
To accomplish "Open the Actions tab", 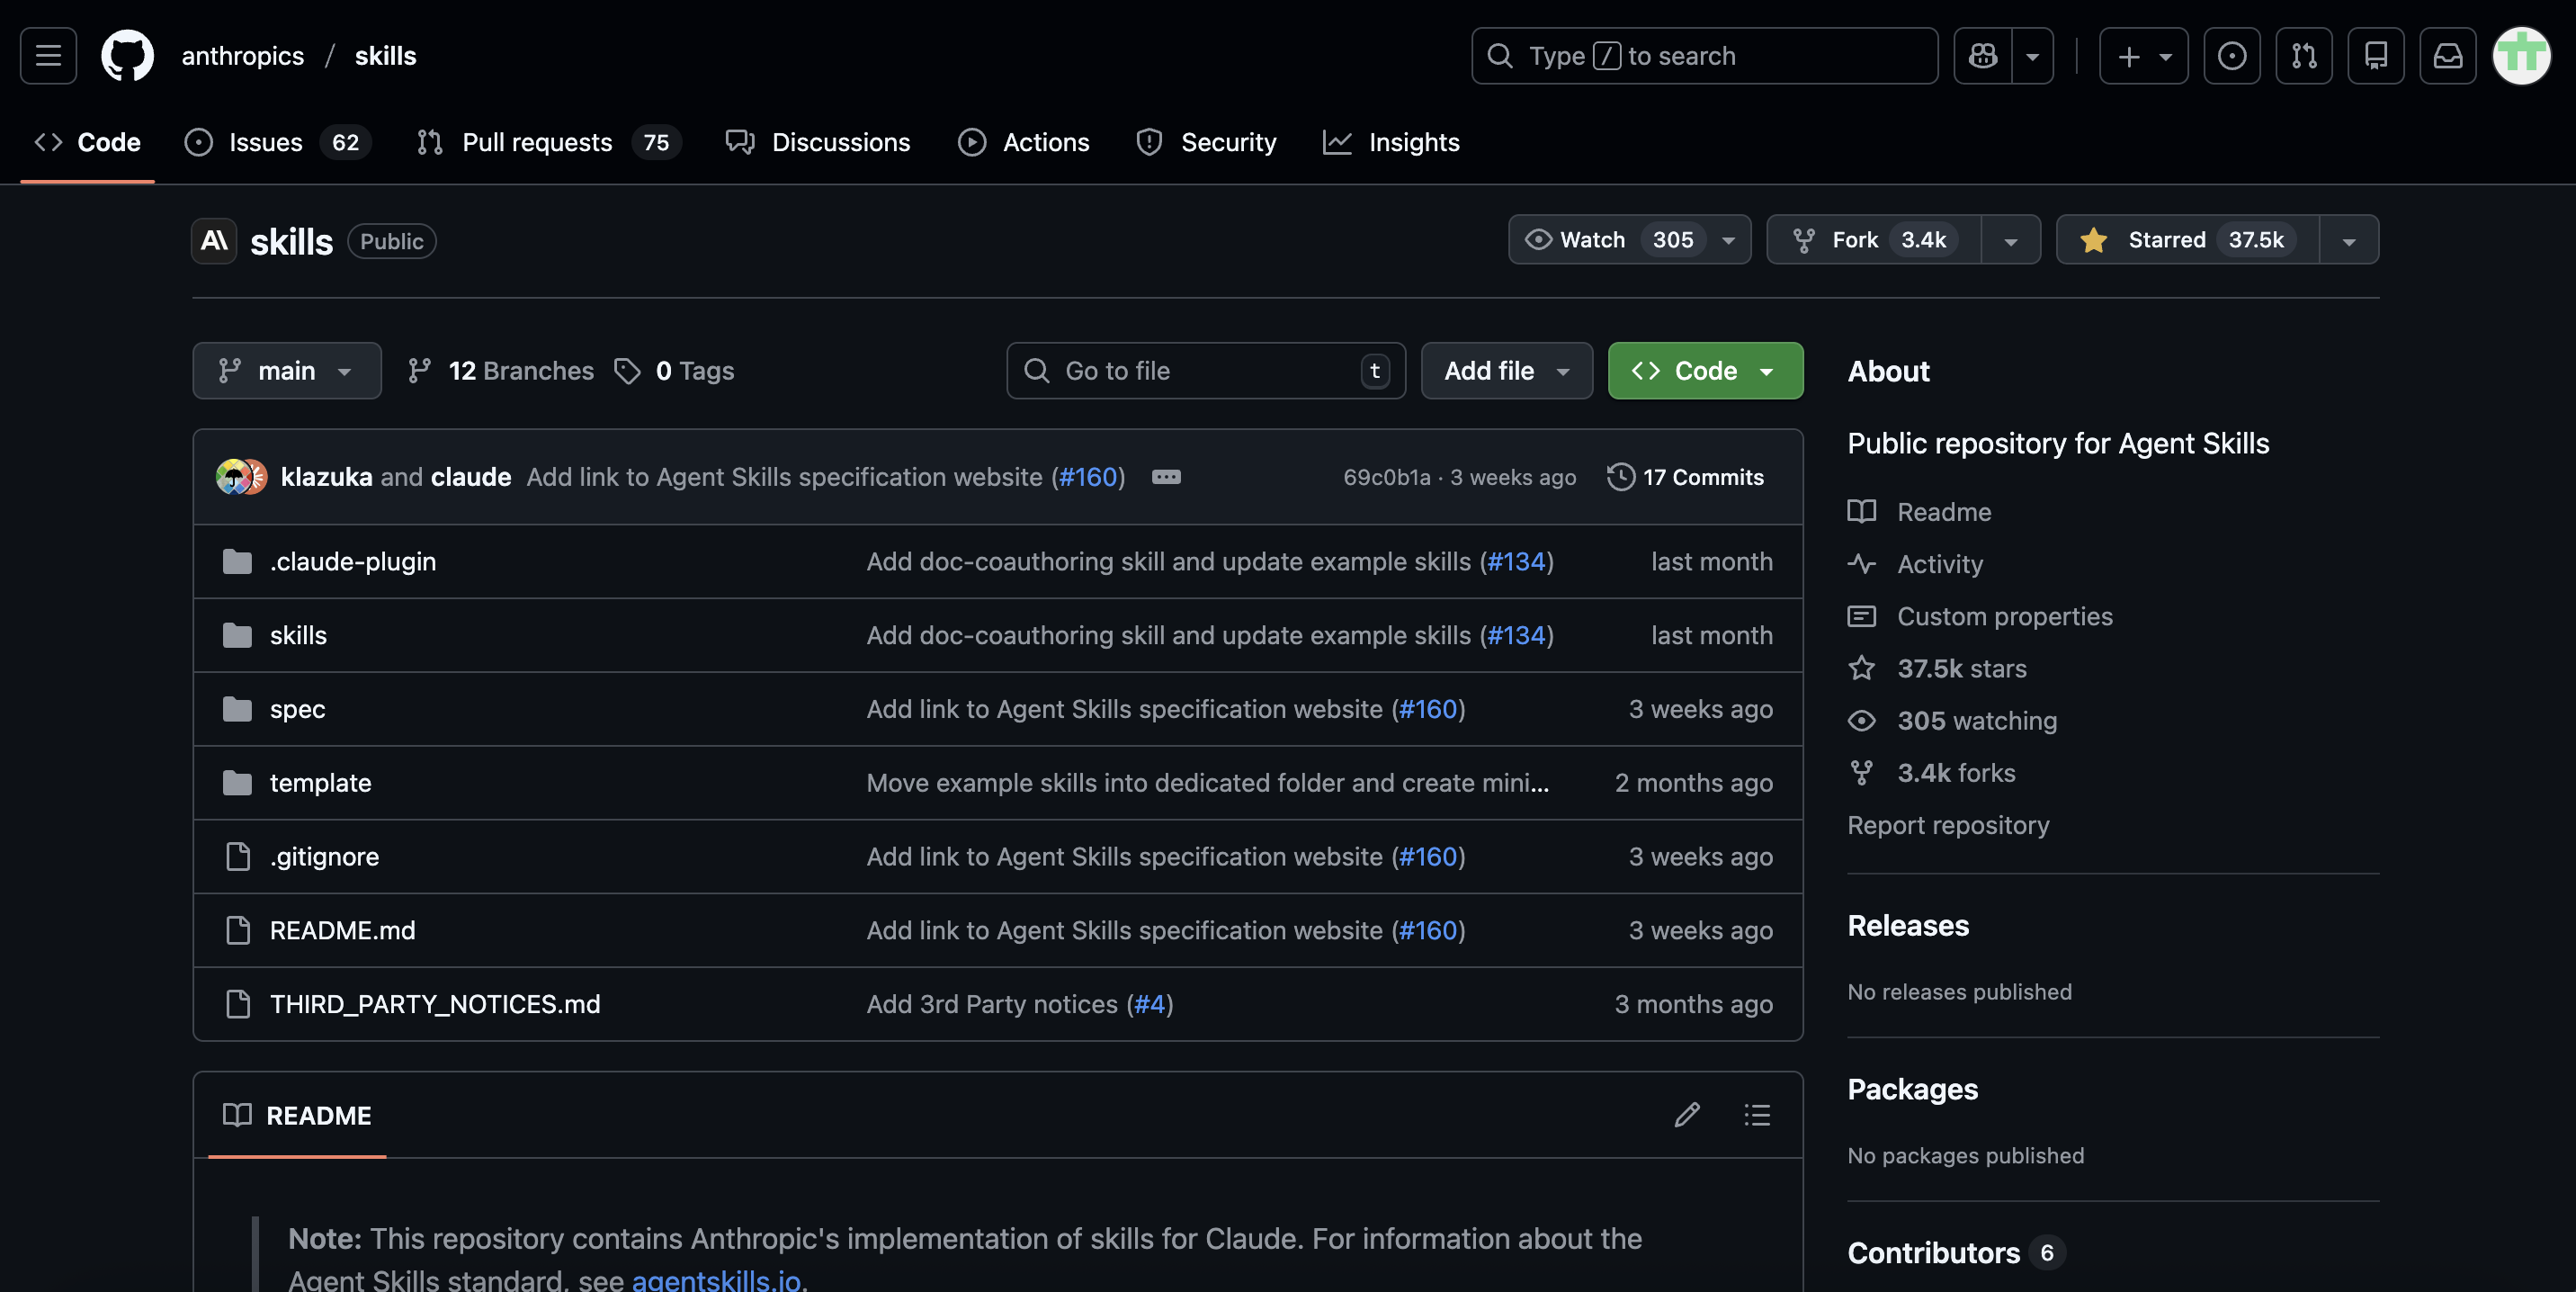I will (1023, 142).
